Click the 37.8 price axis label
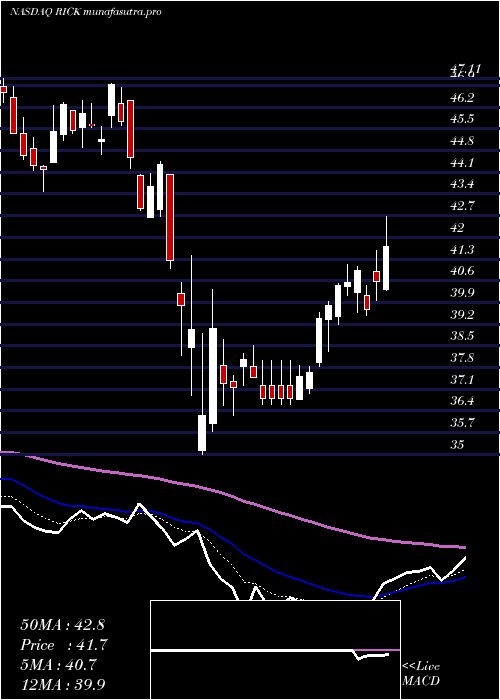This screenshot has width=500, height=700. tap(462, 358)
